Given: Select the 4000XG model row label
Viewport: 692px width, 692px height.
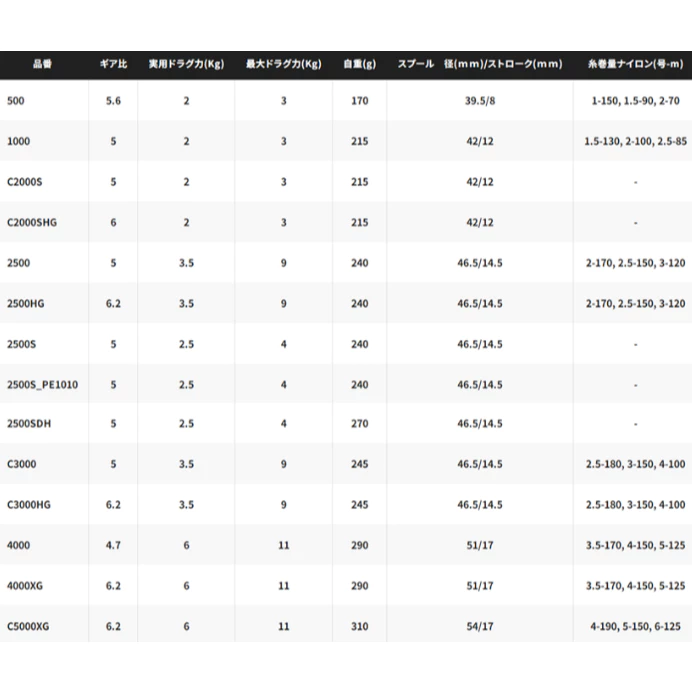Looking at the screenshot, I should click(25, 586).
